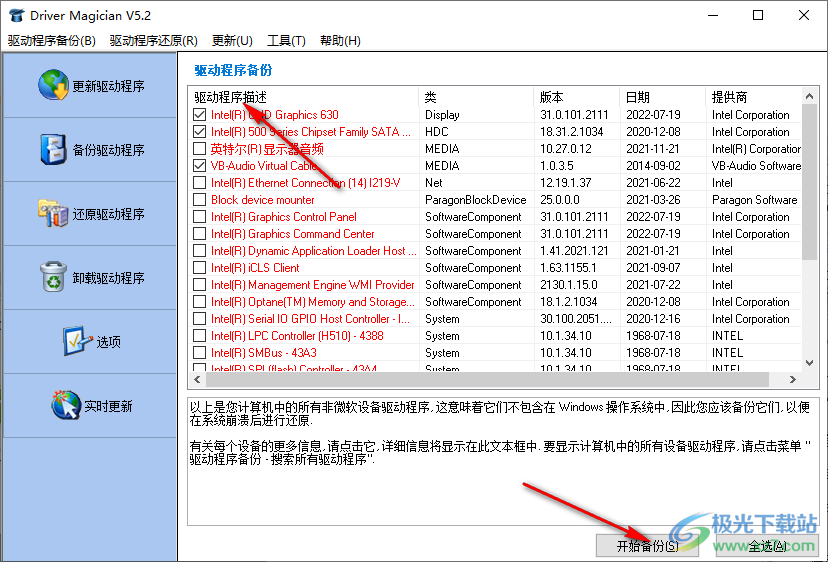Click the 选项 checklist icon
Screen dimensions: 828x562
tap(78, 341)
